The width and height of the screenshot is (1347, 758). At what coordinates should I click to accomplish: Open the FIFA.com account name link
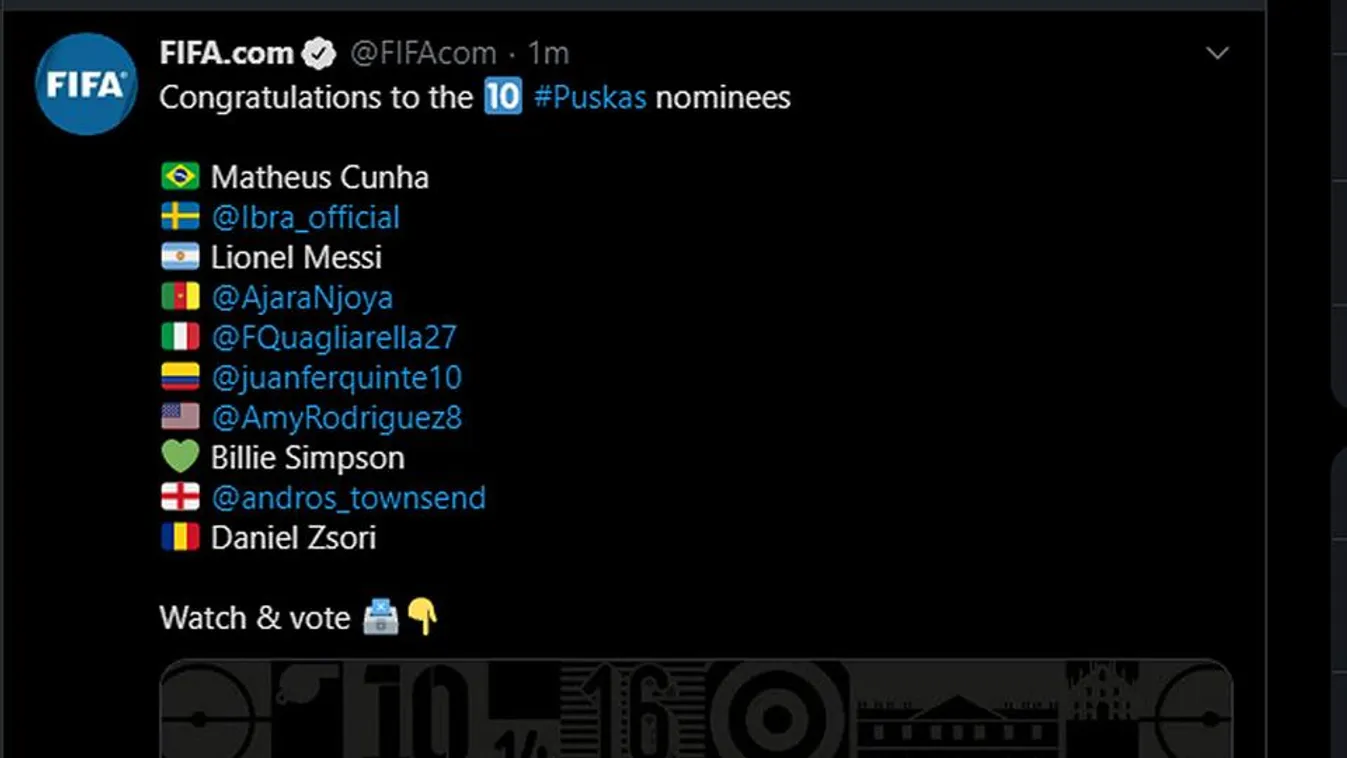tap(226, 53)
